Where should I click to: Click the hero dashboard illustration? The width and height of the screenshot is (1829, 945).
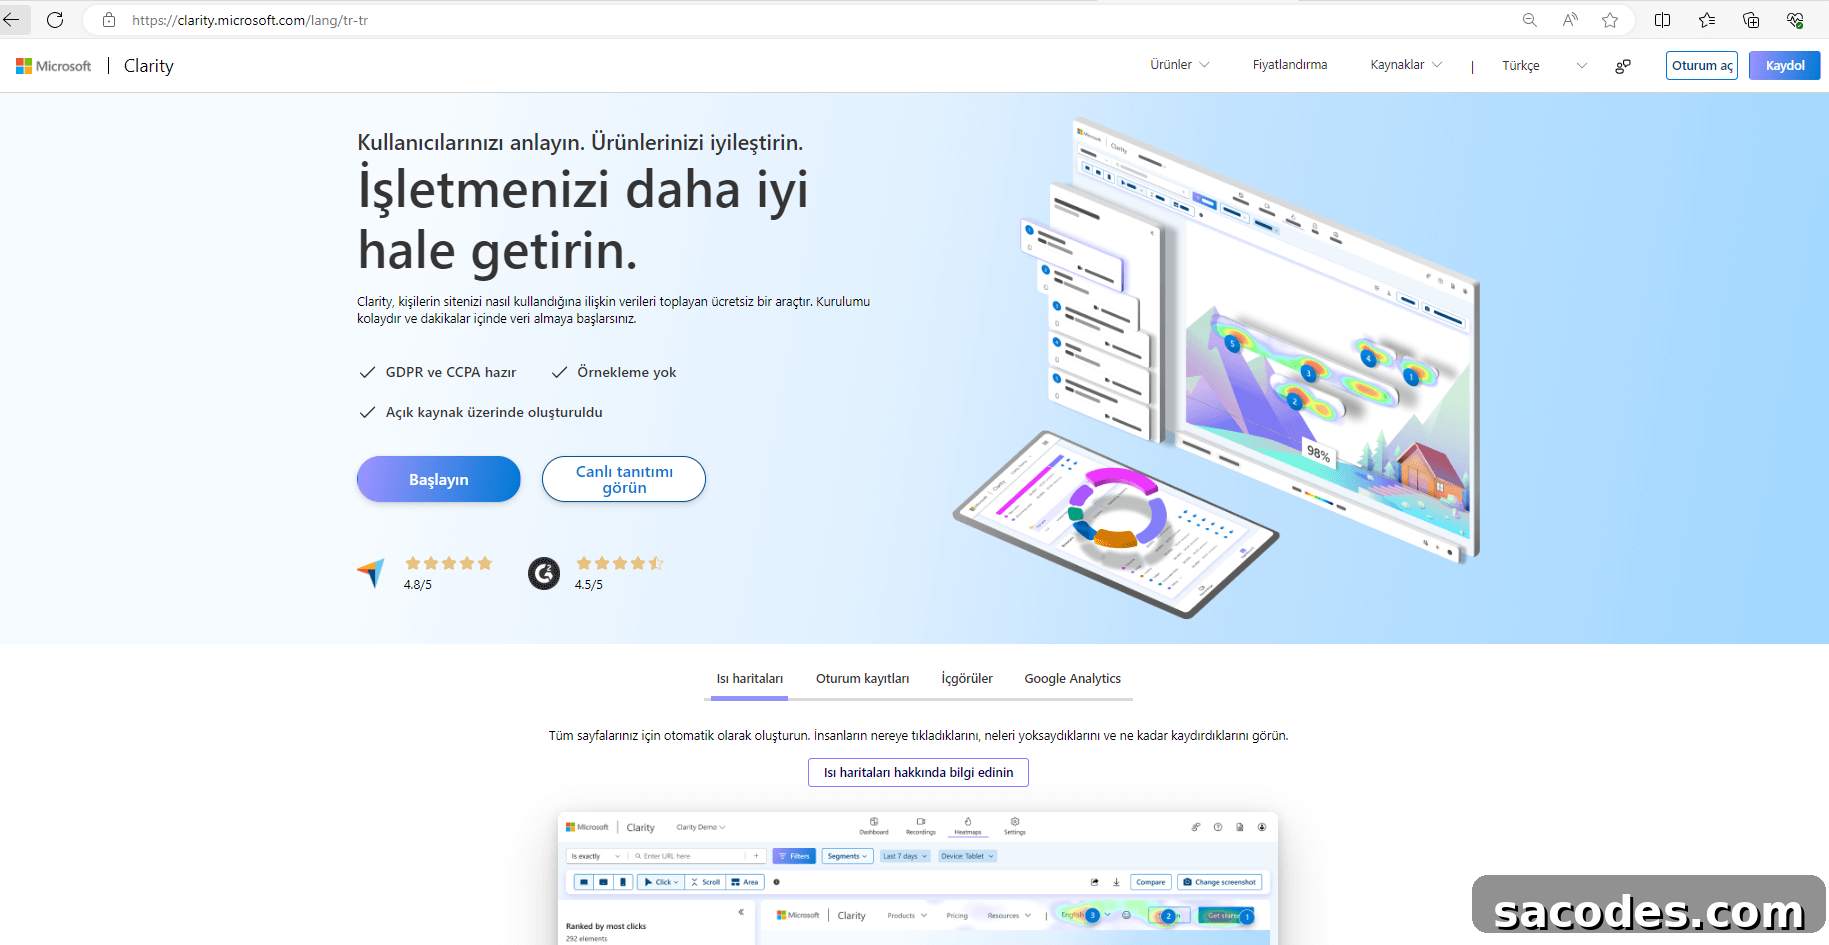pos(1216,368)
